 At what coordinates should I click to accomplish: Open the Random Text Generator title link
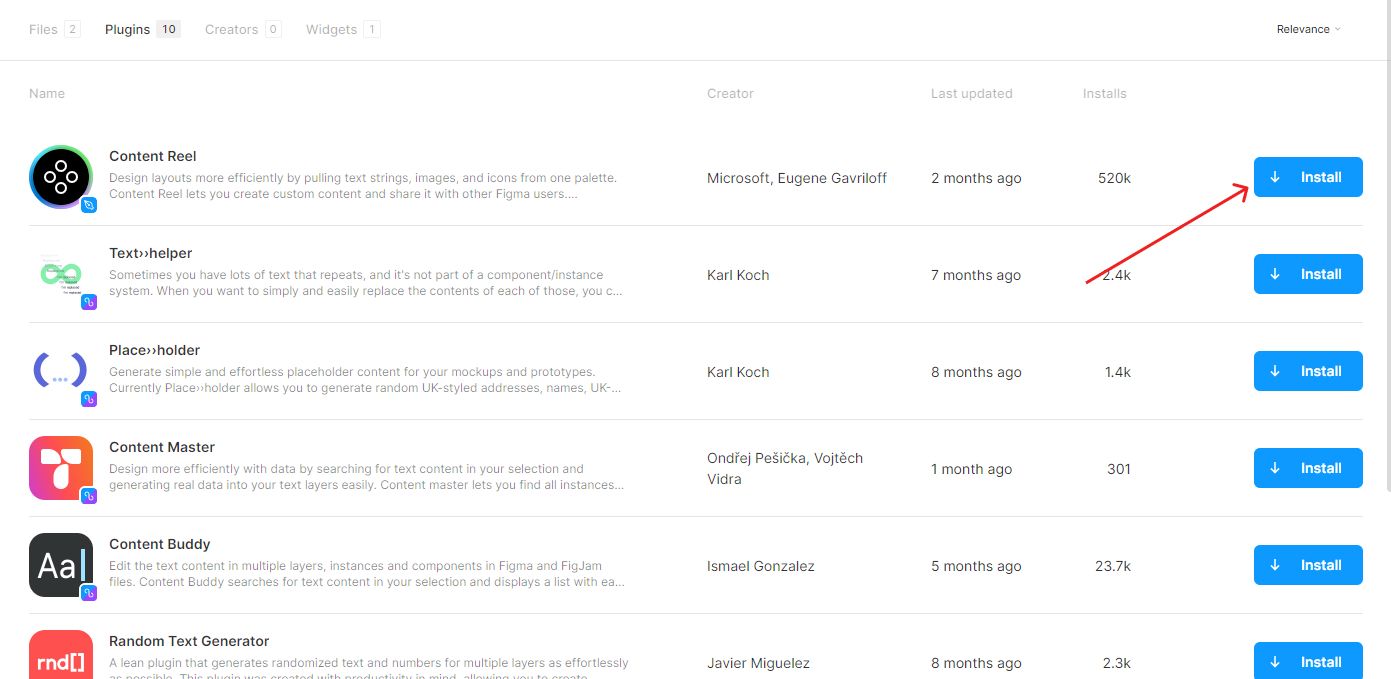tap(189, 641)
